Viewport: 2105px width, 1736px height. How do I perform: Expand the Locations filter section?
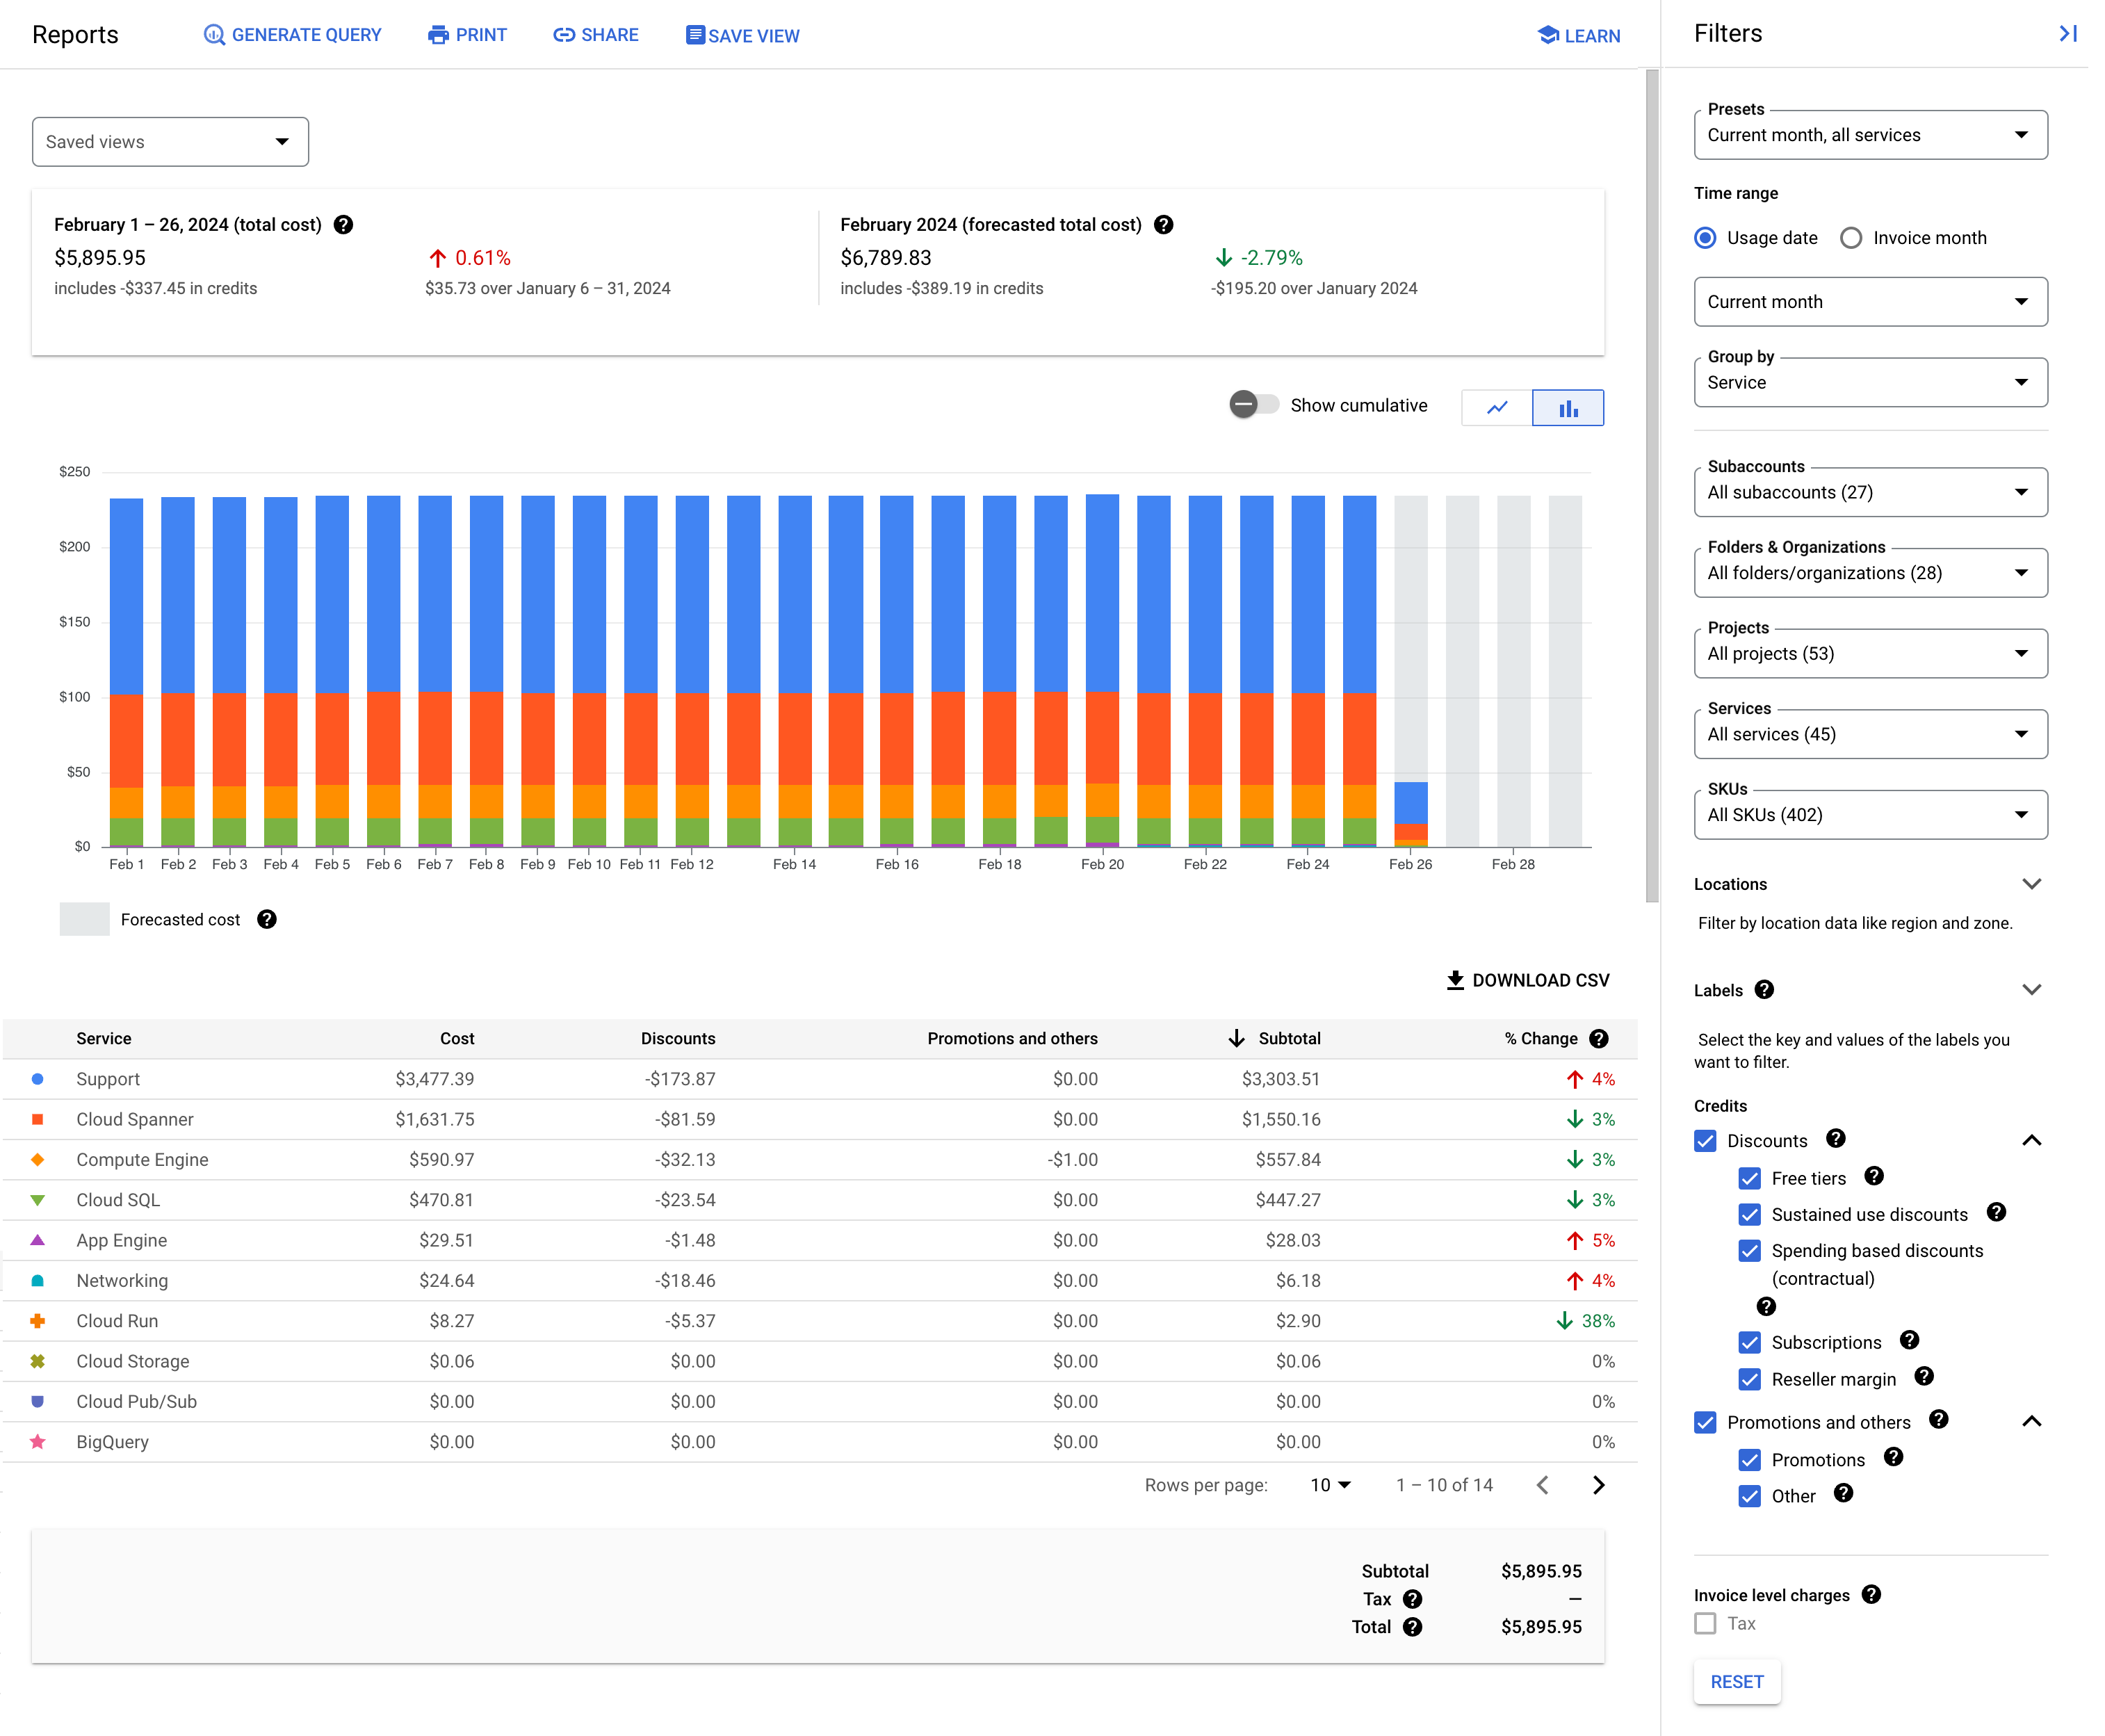pos(2033,884)
